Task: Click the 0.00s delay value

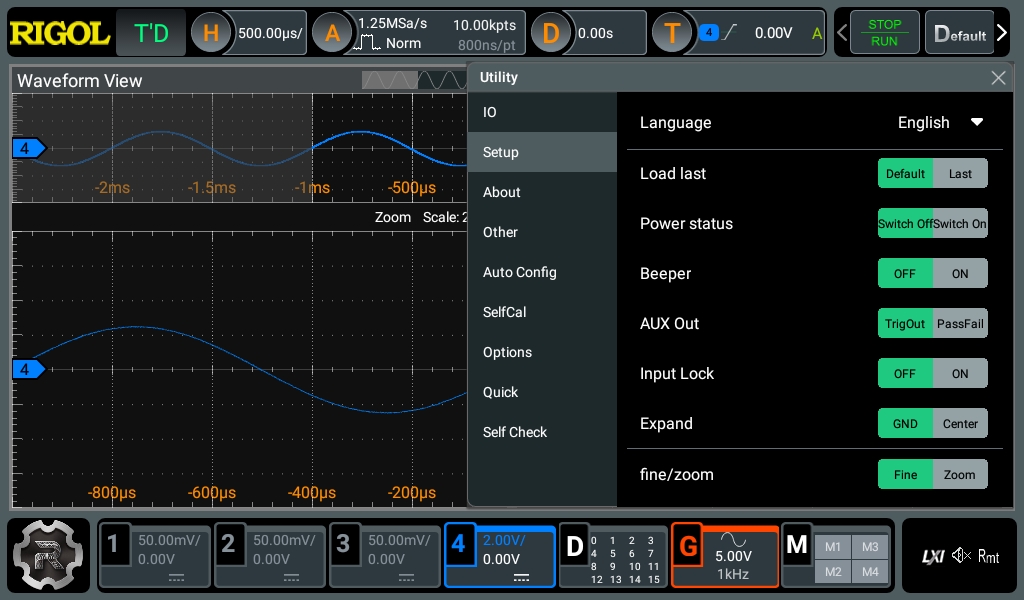Action: 595,33
